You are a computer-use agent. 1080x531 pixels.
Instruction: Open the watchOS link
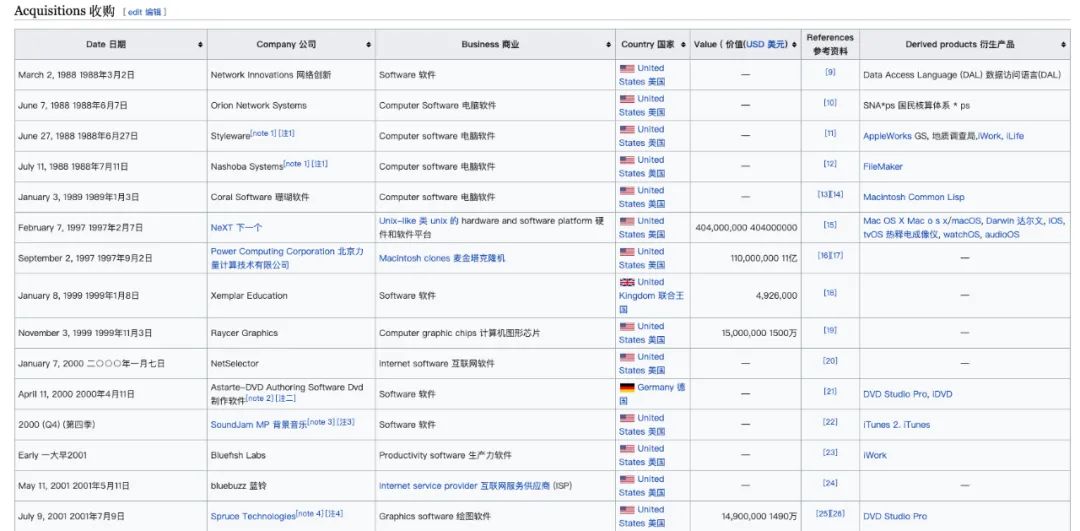tap(960, 234)
